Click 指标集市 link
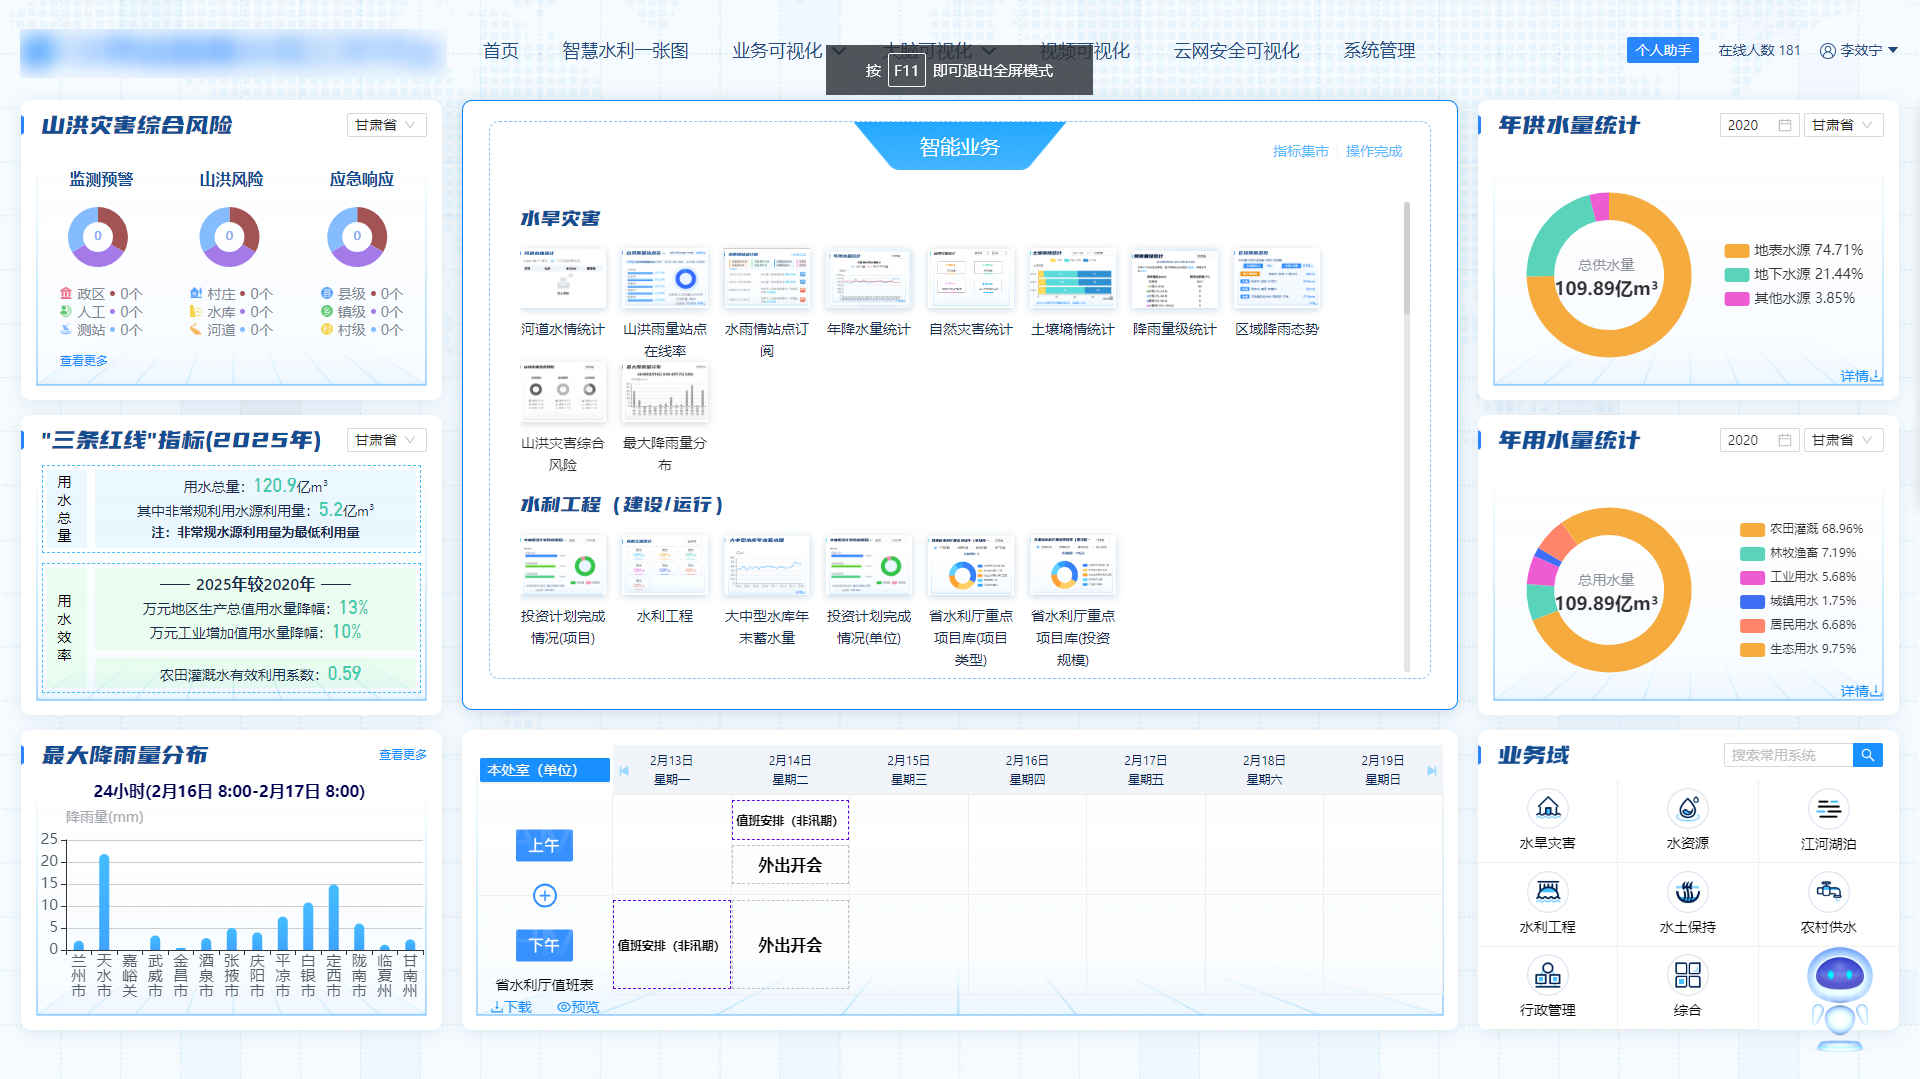 [1300, 151]
